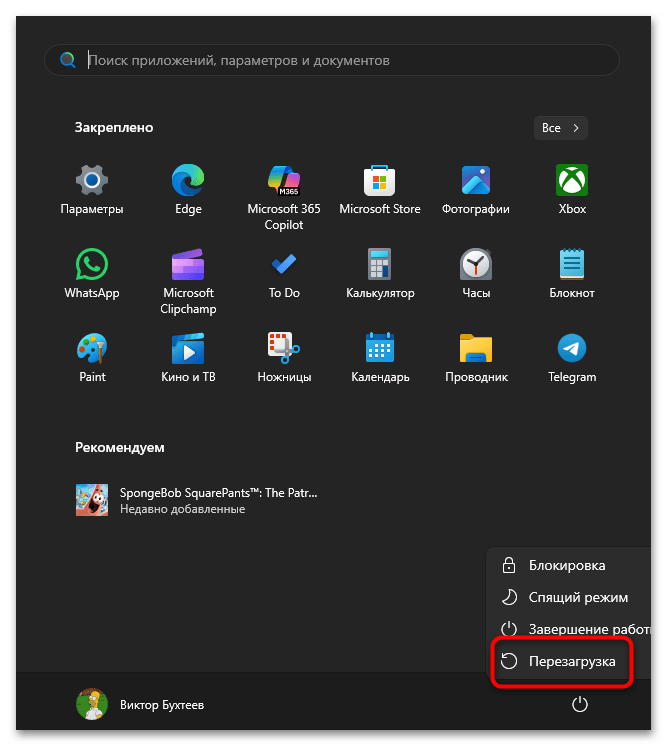667x746 pixels.
Task: Click Виктор Бухтеев user avatar
Action: (x=92, y=704)
